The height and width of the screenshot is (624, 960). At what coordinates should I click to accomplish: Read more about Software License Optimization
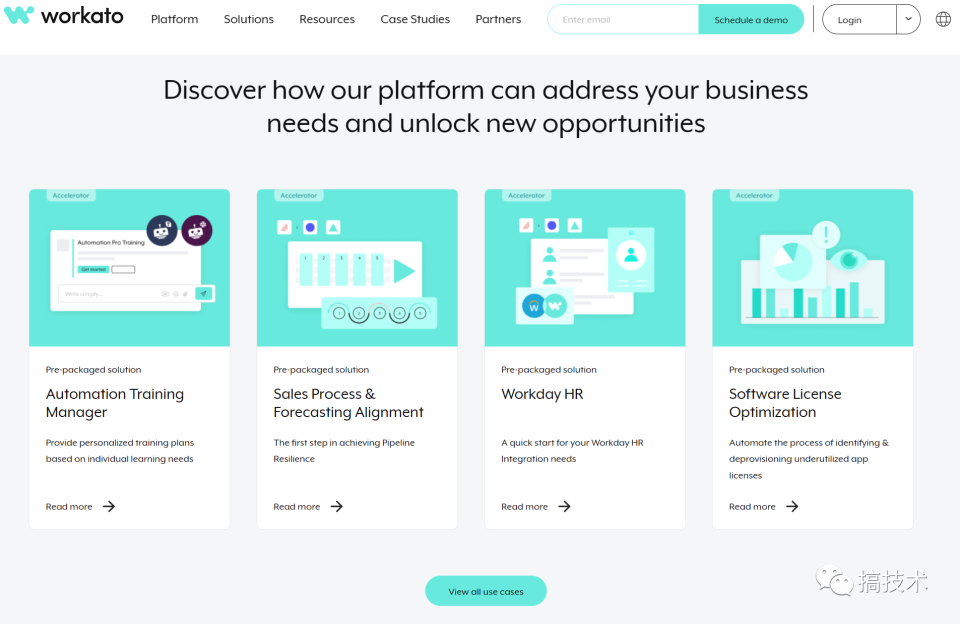click(x=752, y=506)
